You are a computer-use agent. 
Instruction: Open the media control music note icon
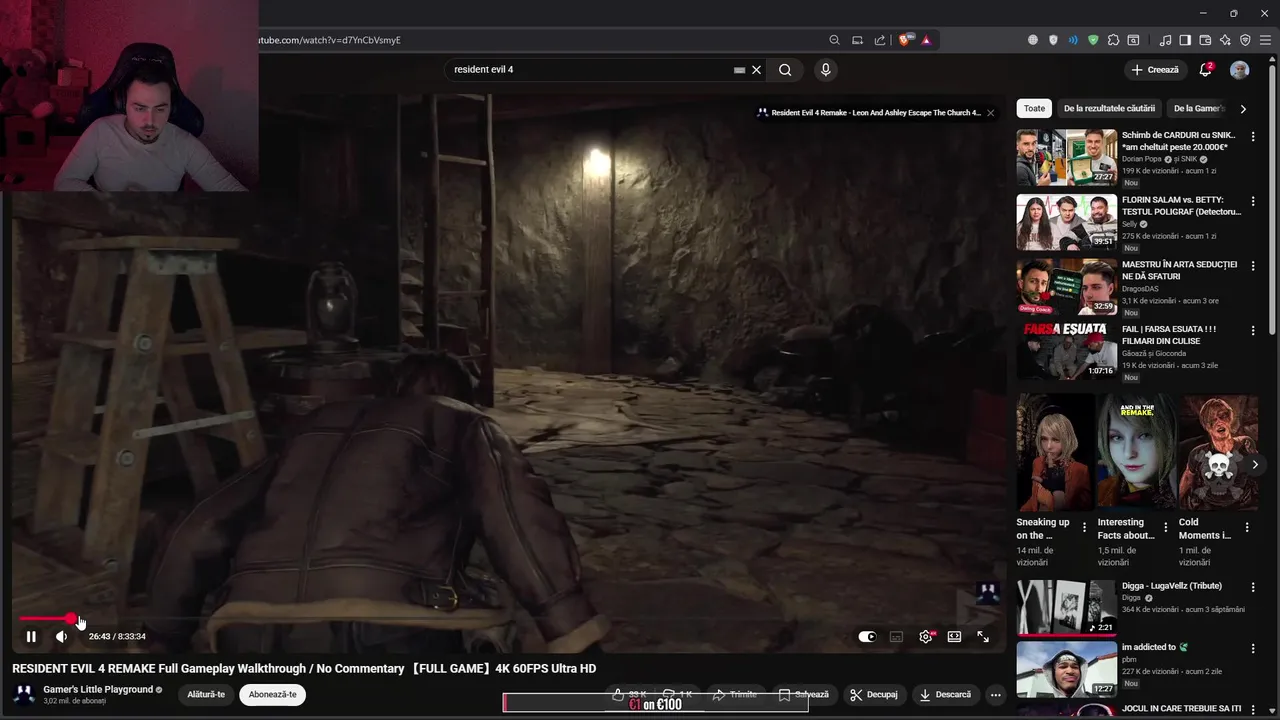click(x=1165, y=40)
